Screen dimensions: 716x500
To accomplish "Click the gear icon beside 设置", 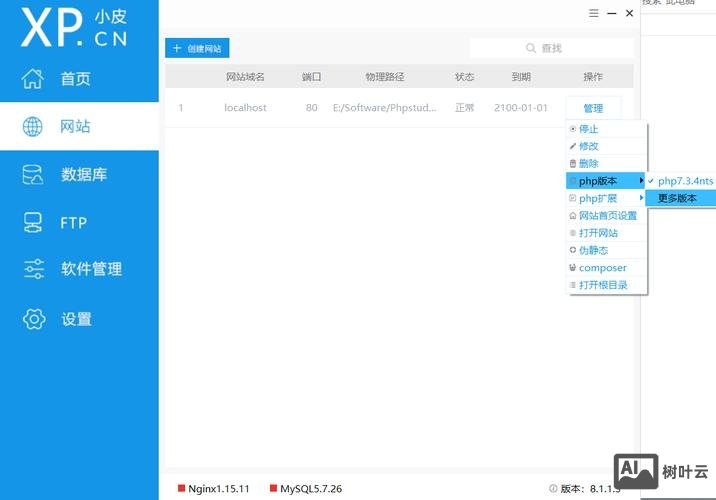I will pos(34,319).
